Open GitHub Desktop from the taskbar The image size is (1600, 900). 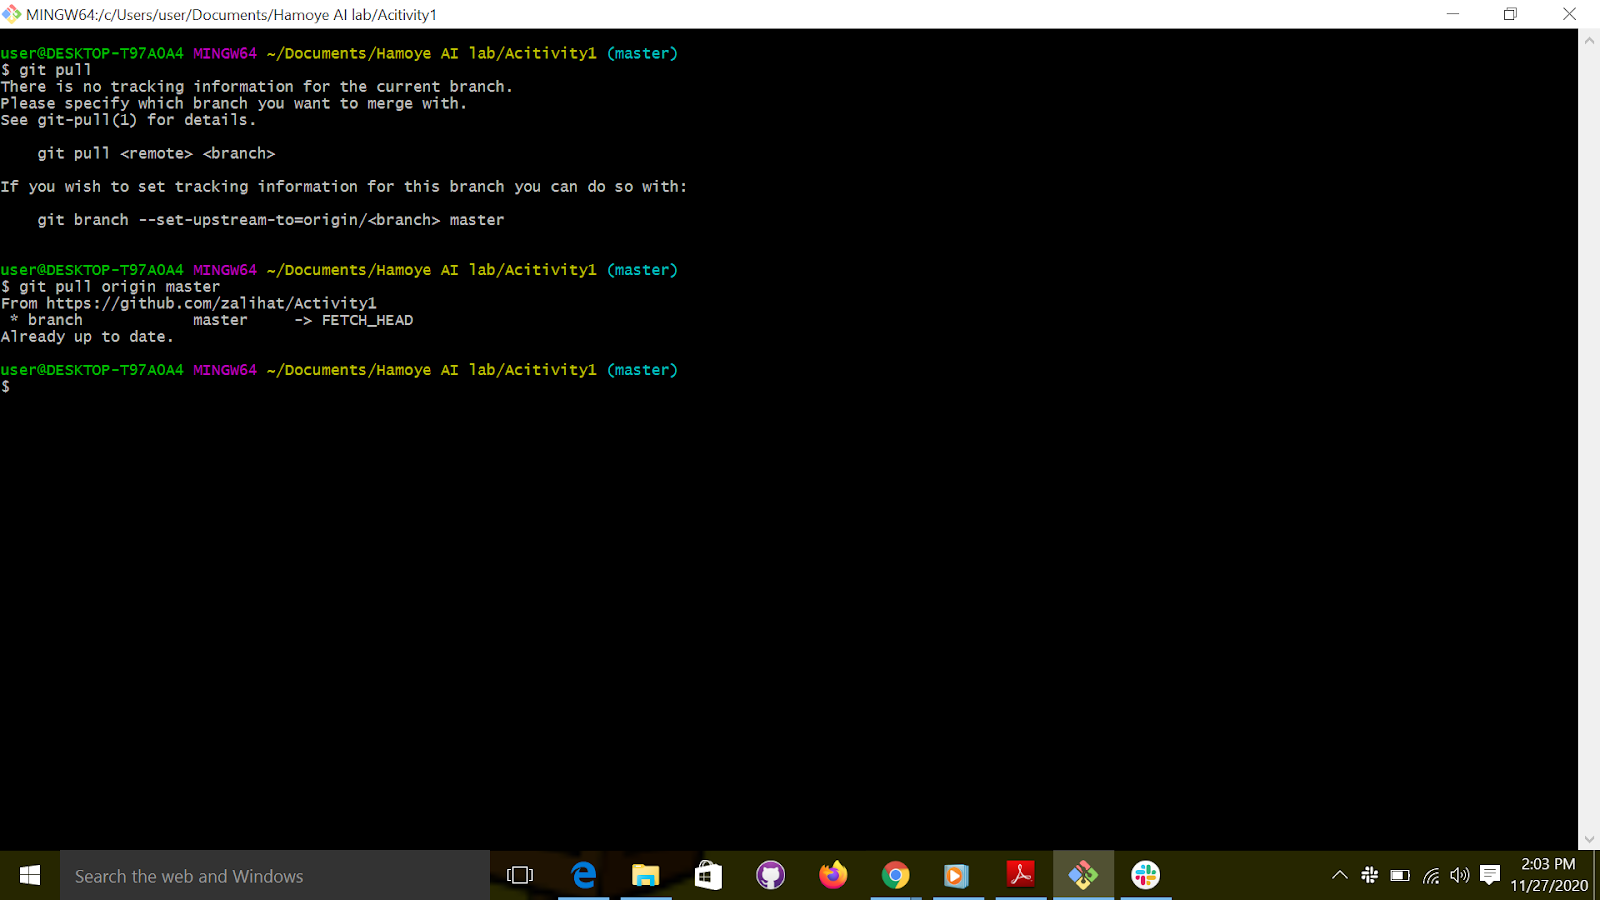point(770,876)
